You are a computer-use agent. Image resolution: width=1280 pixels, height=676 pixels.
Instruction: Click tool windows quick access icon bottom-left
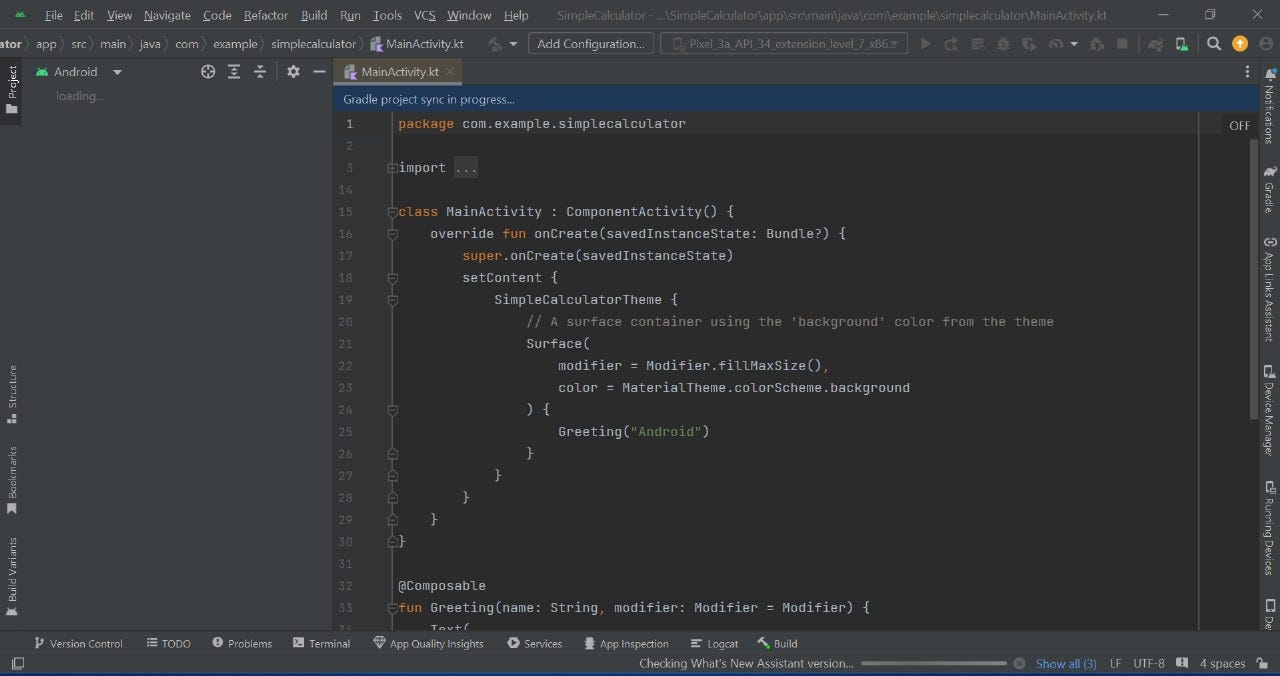tap(17, 663)
